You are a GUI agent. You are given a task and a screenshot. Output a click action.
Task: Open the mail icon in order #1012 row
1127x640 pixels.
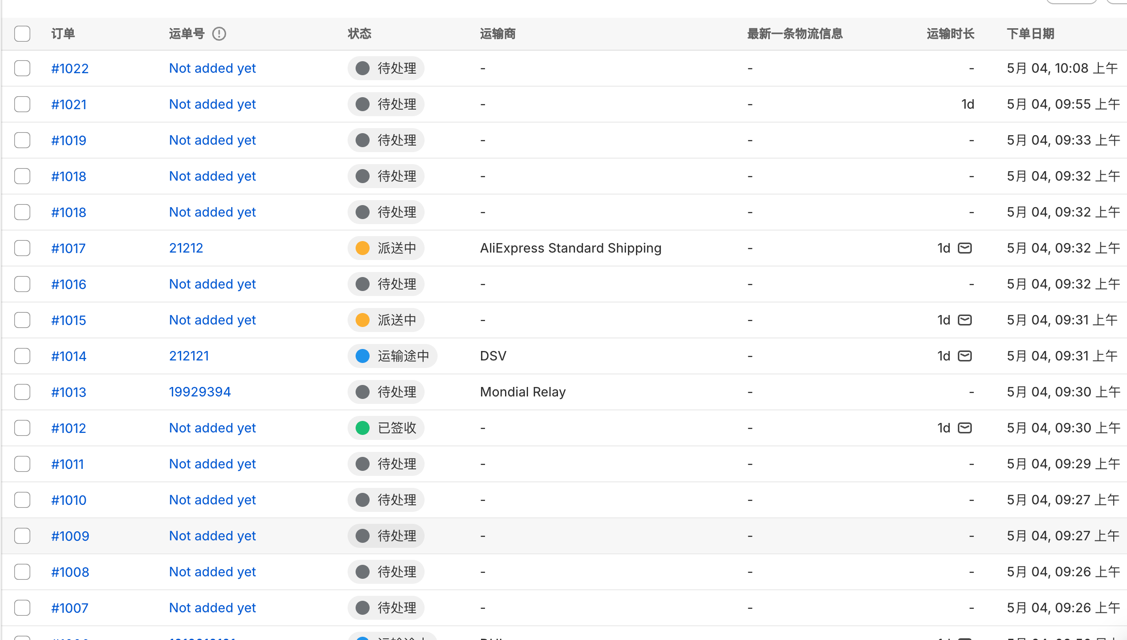click(965, 428)
